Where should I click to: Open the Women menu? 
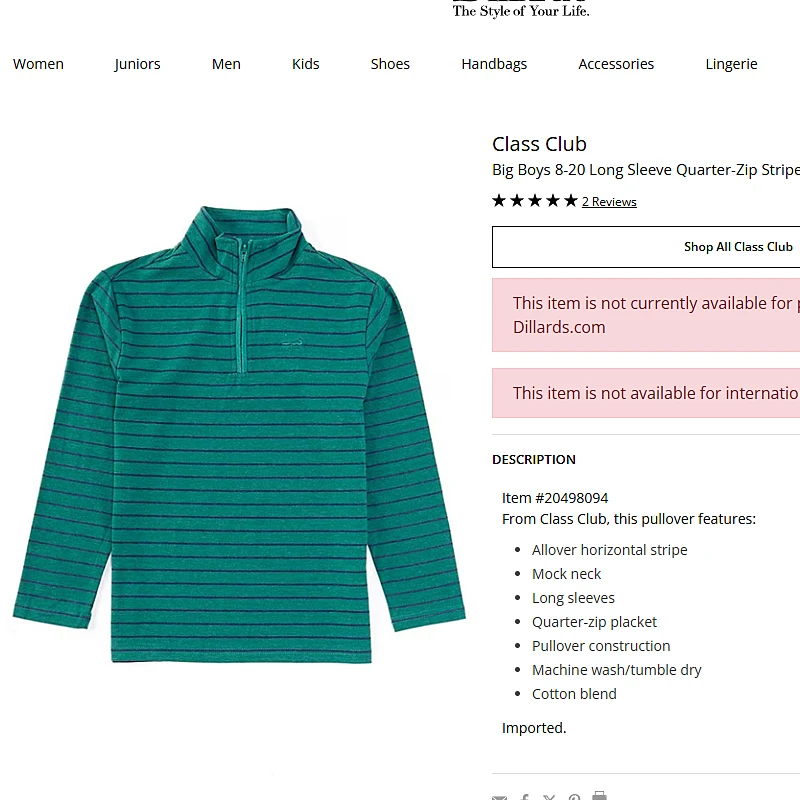38,64
